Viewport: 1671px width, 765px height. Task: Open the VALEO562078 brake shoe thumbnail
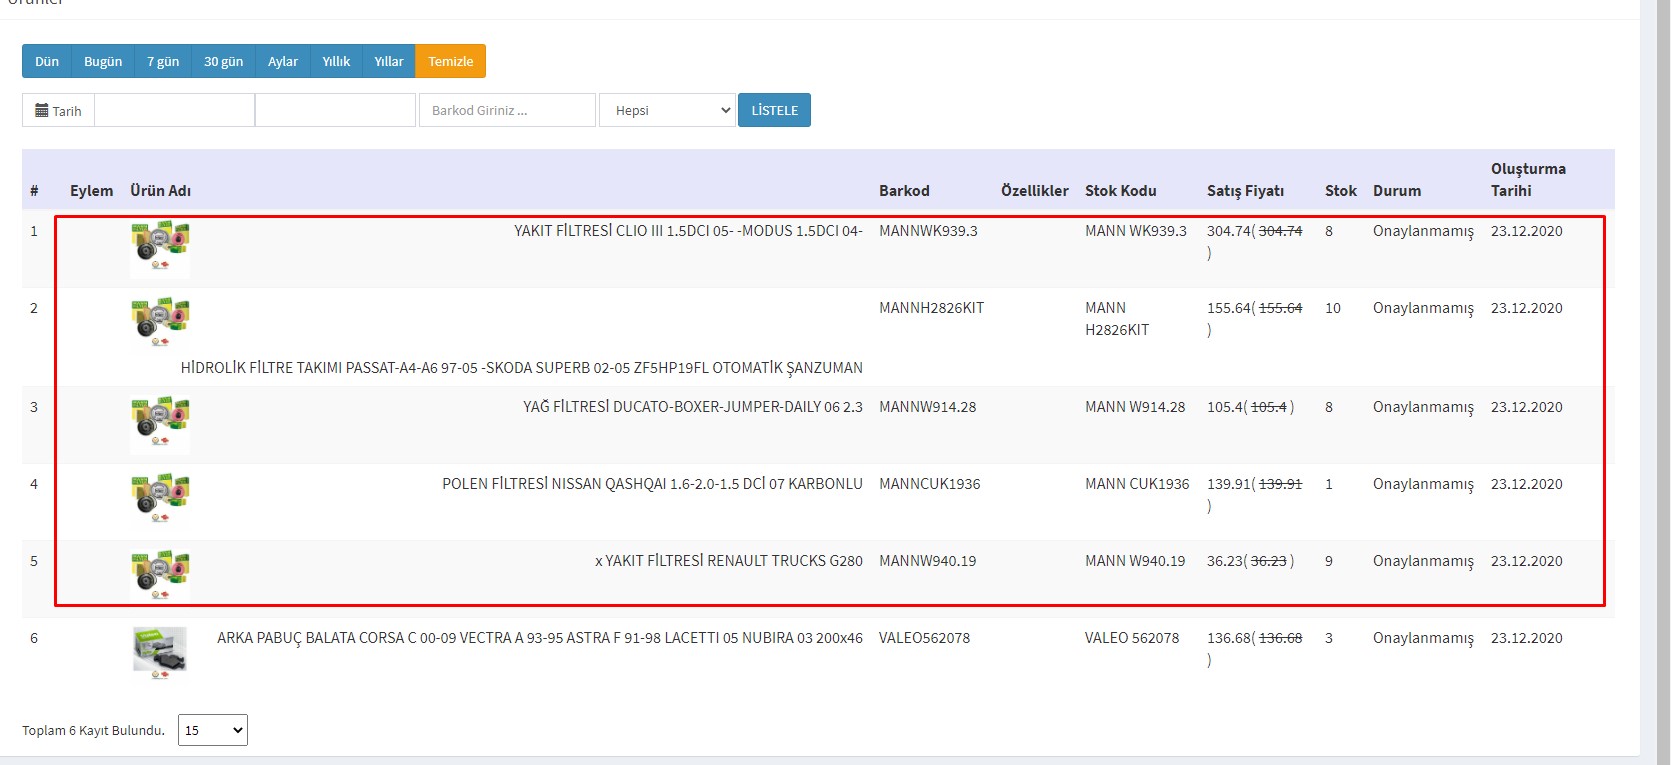pos(160,653)
